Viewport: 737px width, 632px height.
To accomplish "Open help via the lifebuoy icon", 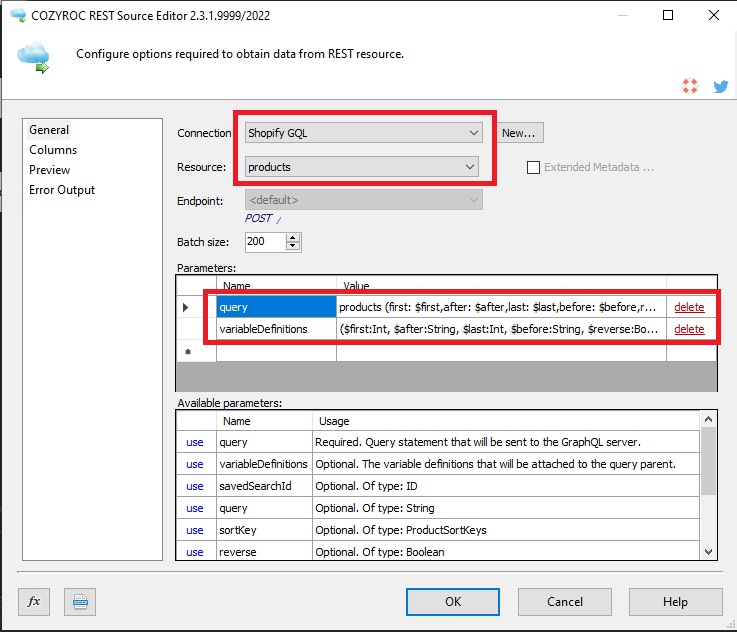I will click(689, 87).
